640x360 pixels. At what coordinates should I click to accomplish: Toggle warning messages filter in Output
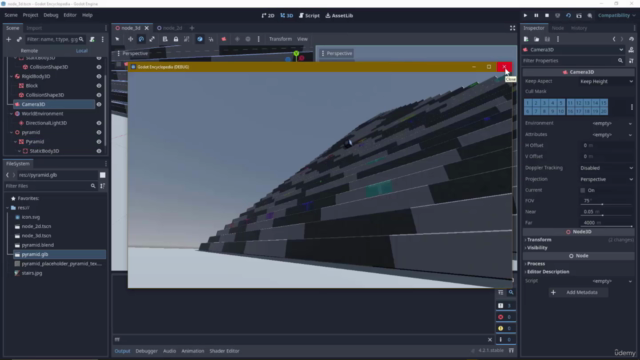505,328
